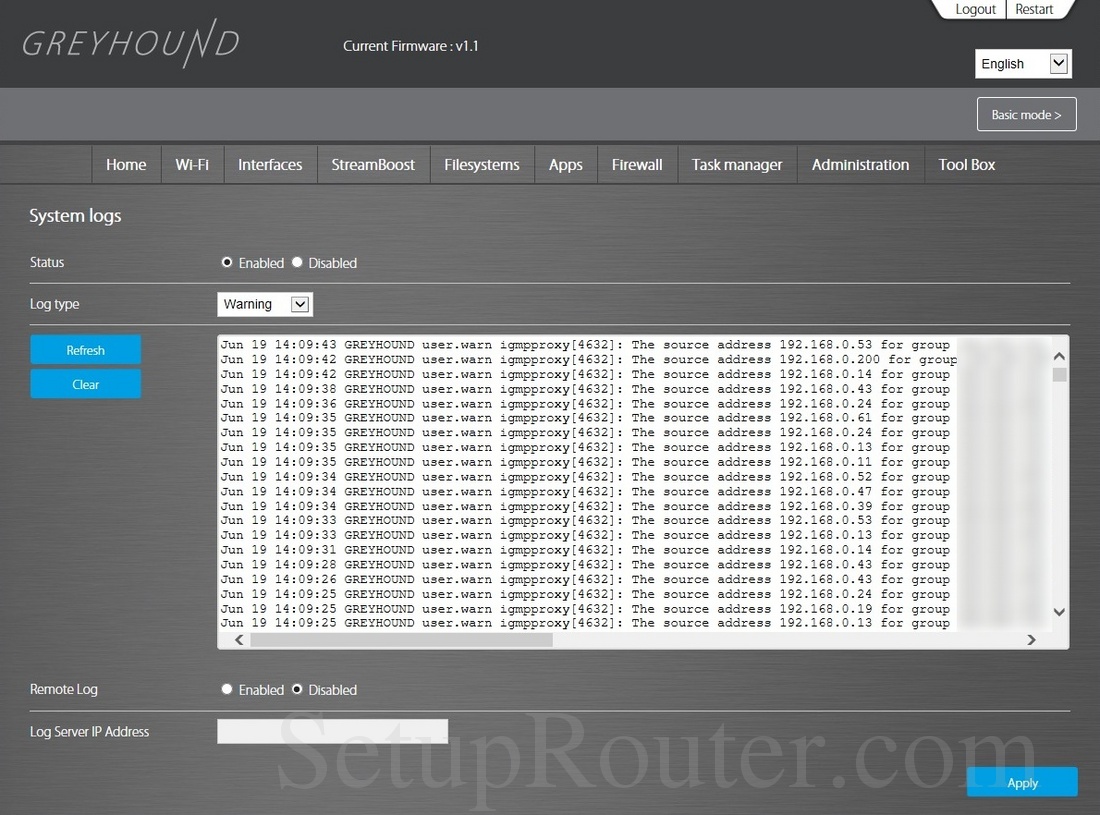
Task: Click the log panel's down scroll arrow
Action: pos(1059,611)
